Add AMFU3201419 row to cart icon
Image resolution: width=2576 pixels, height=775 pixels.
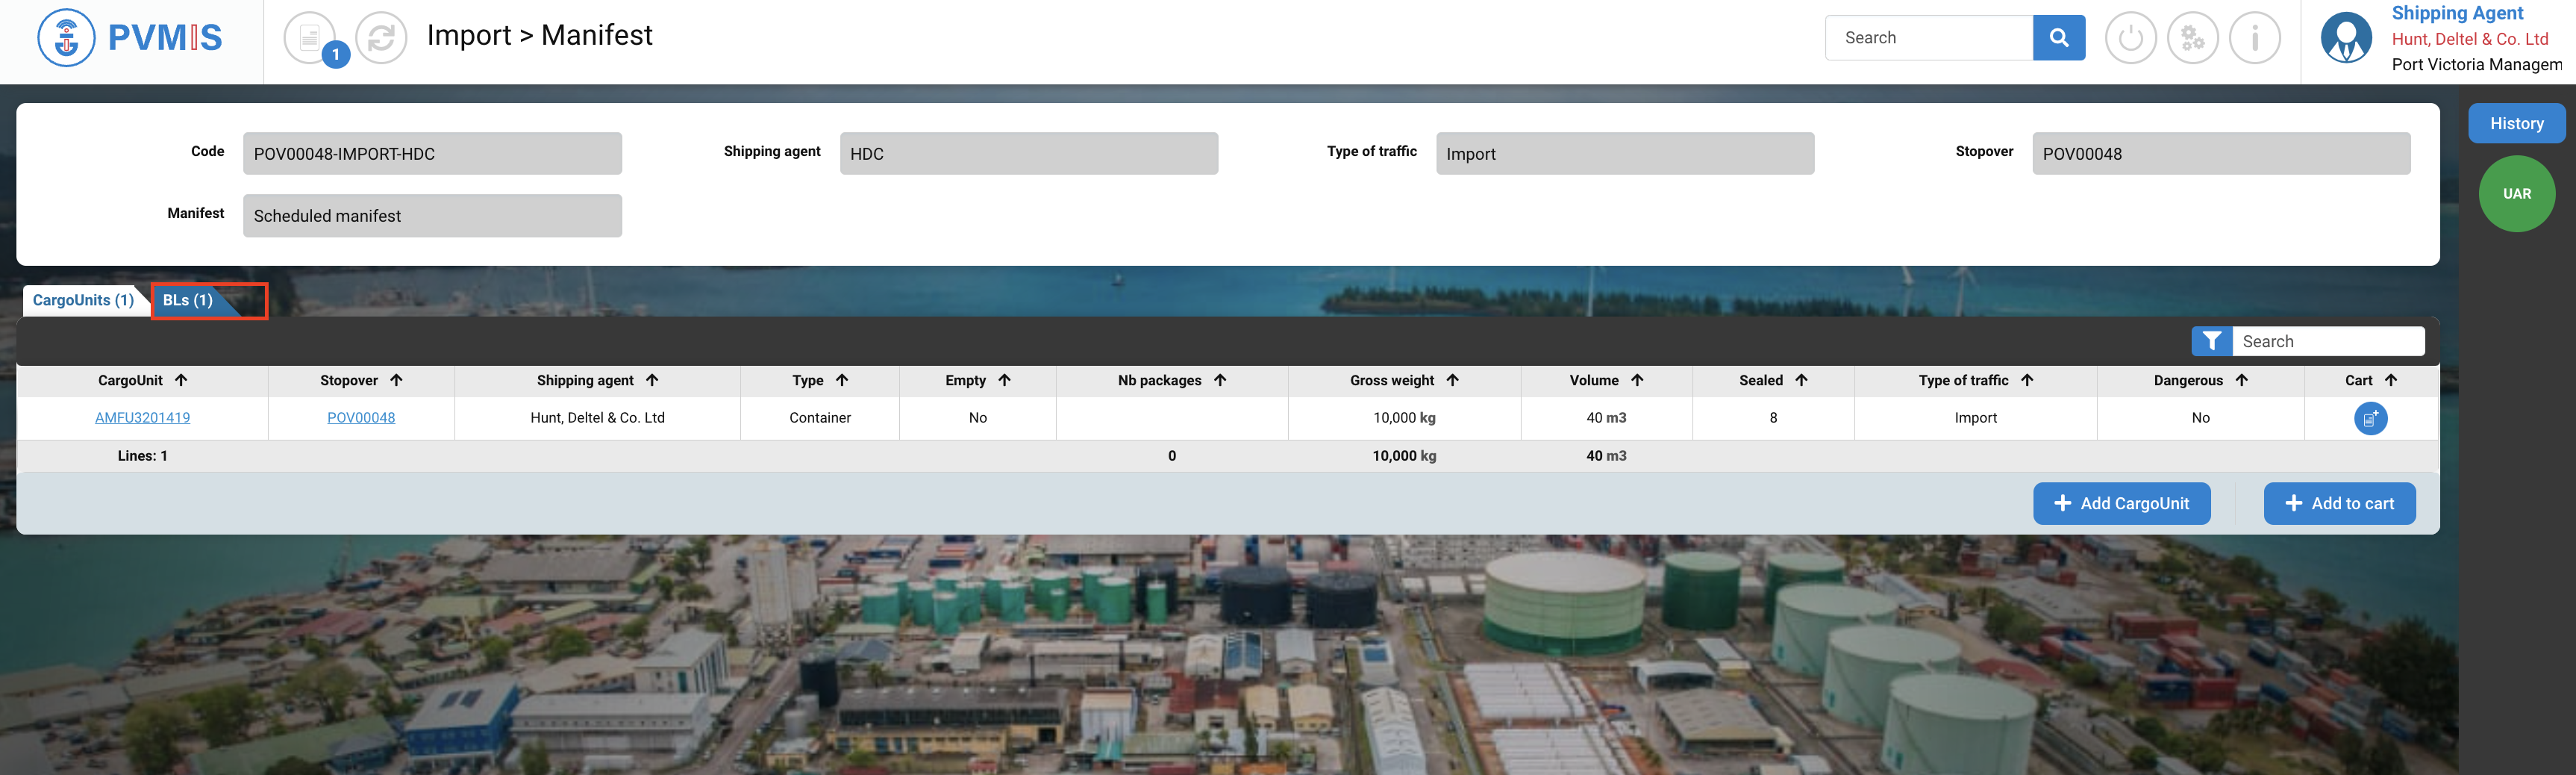2369,418
